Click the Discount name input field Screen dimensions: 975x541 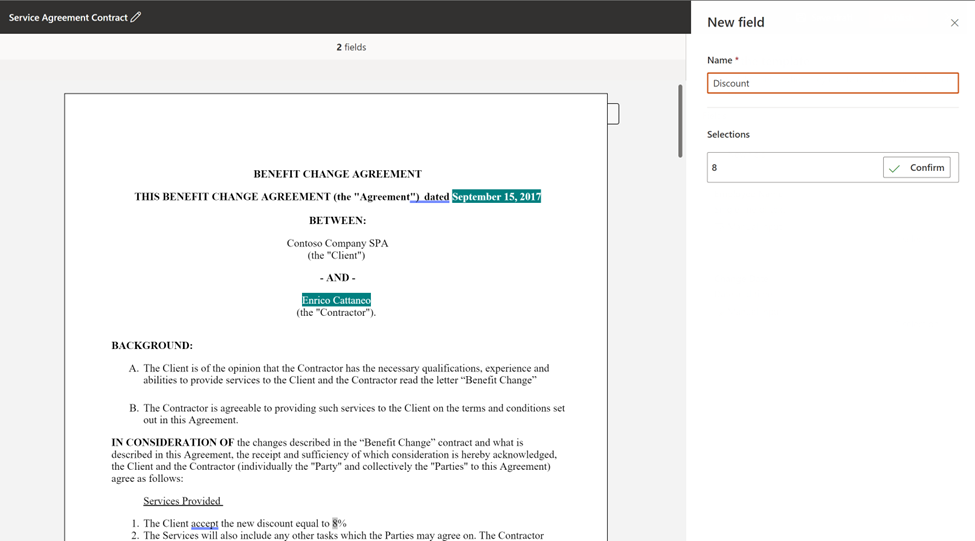(x=832, y=83)
